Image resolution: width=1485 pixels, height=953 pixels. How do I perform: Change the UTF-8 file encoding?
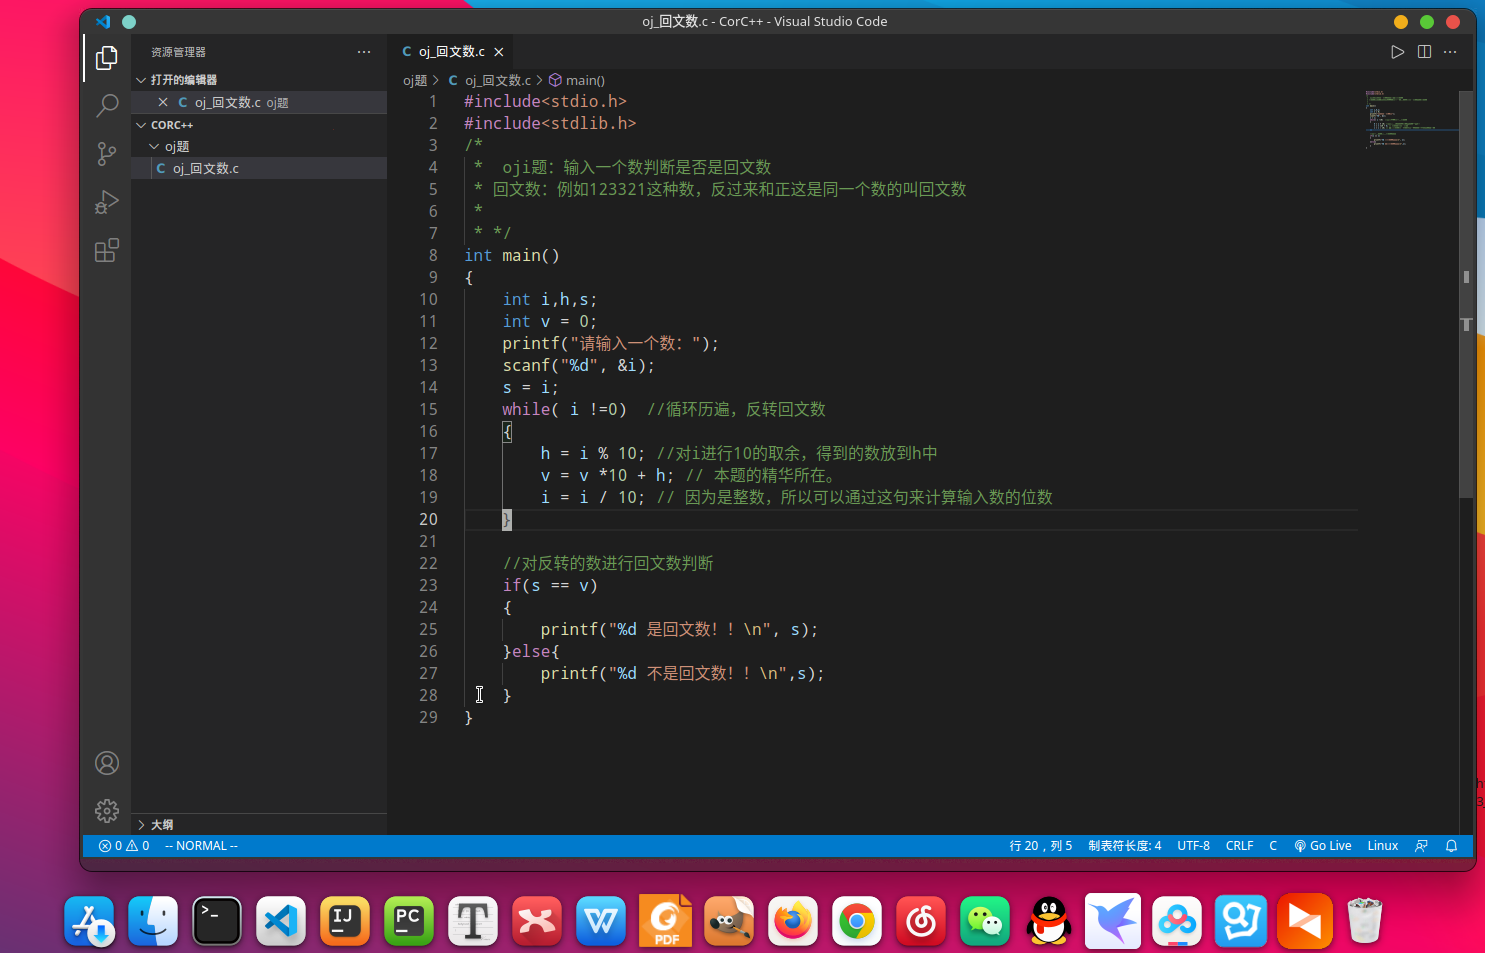(x=1193, y=846)
